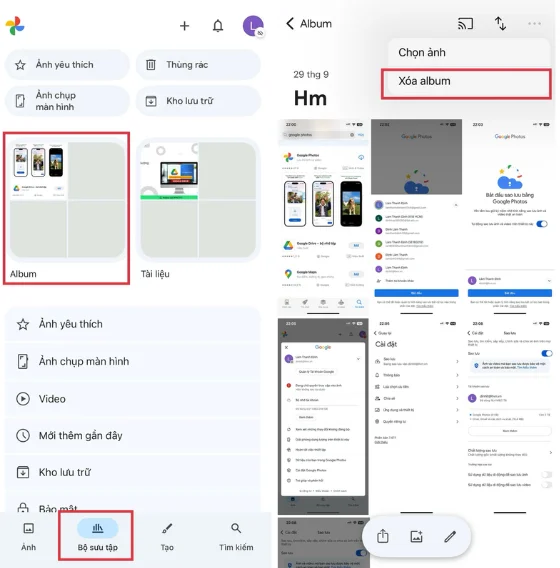Click the archive box icon in list
Image resolution: width=560 pixels, height=568 pixels.
(23, 472)
